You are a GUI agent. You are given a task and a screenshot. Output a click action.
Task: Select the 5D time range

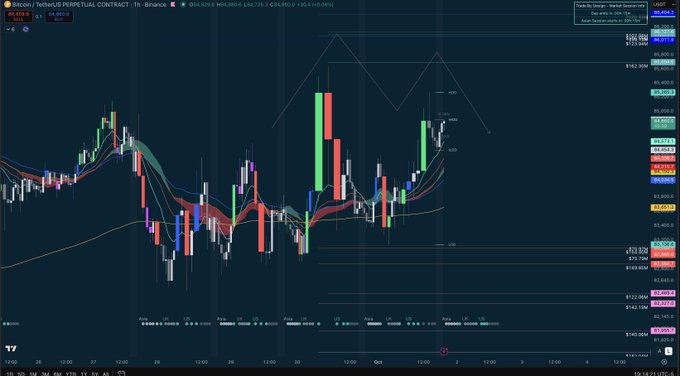pyautogui.click(x=21, y=374)
